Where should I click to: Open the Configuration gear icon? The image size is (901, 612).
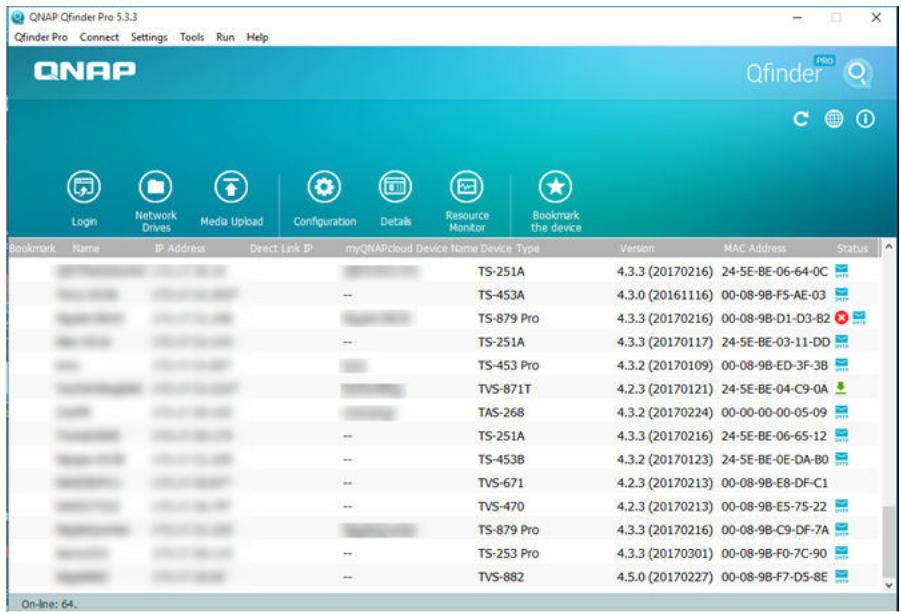point(324,187)
